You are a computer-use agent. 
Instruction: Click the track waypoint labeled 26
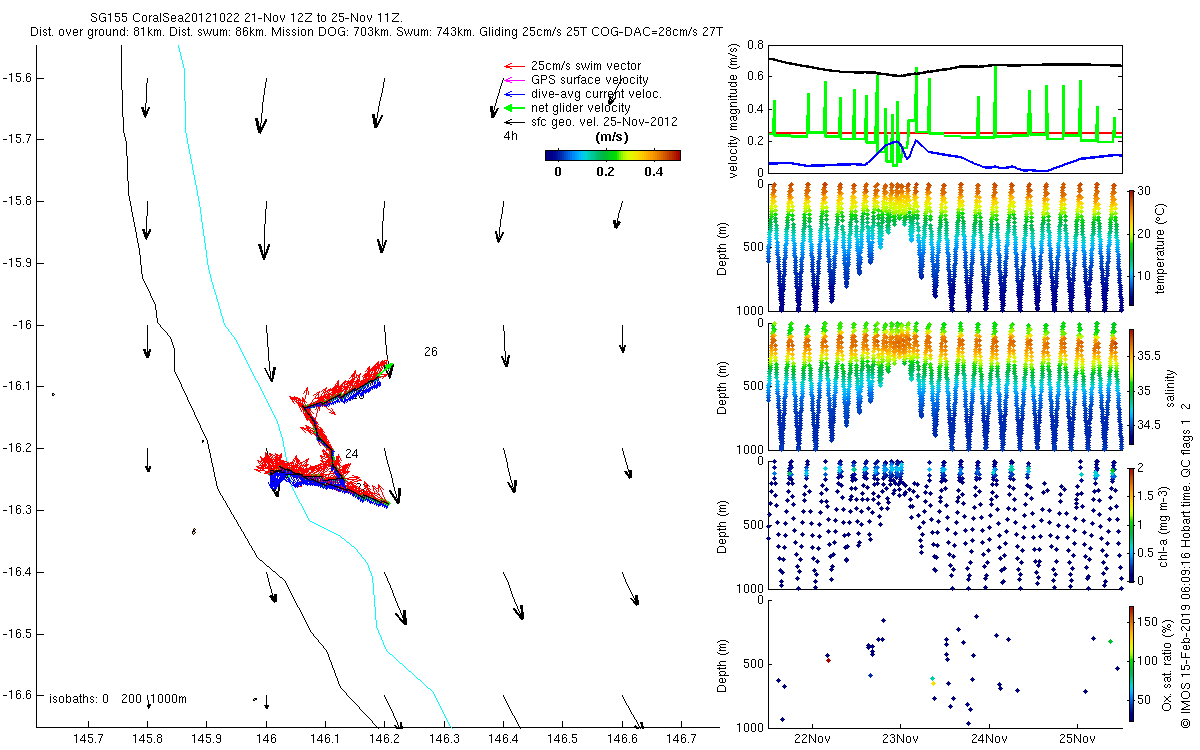pos(431,352)
